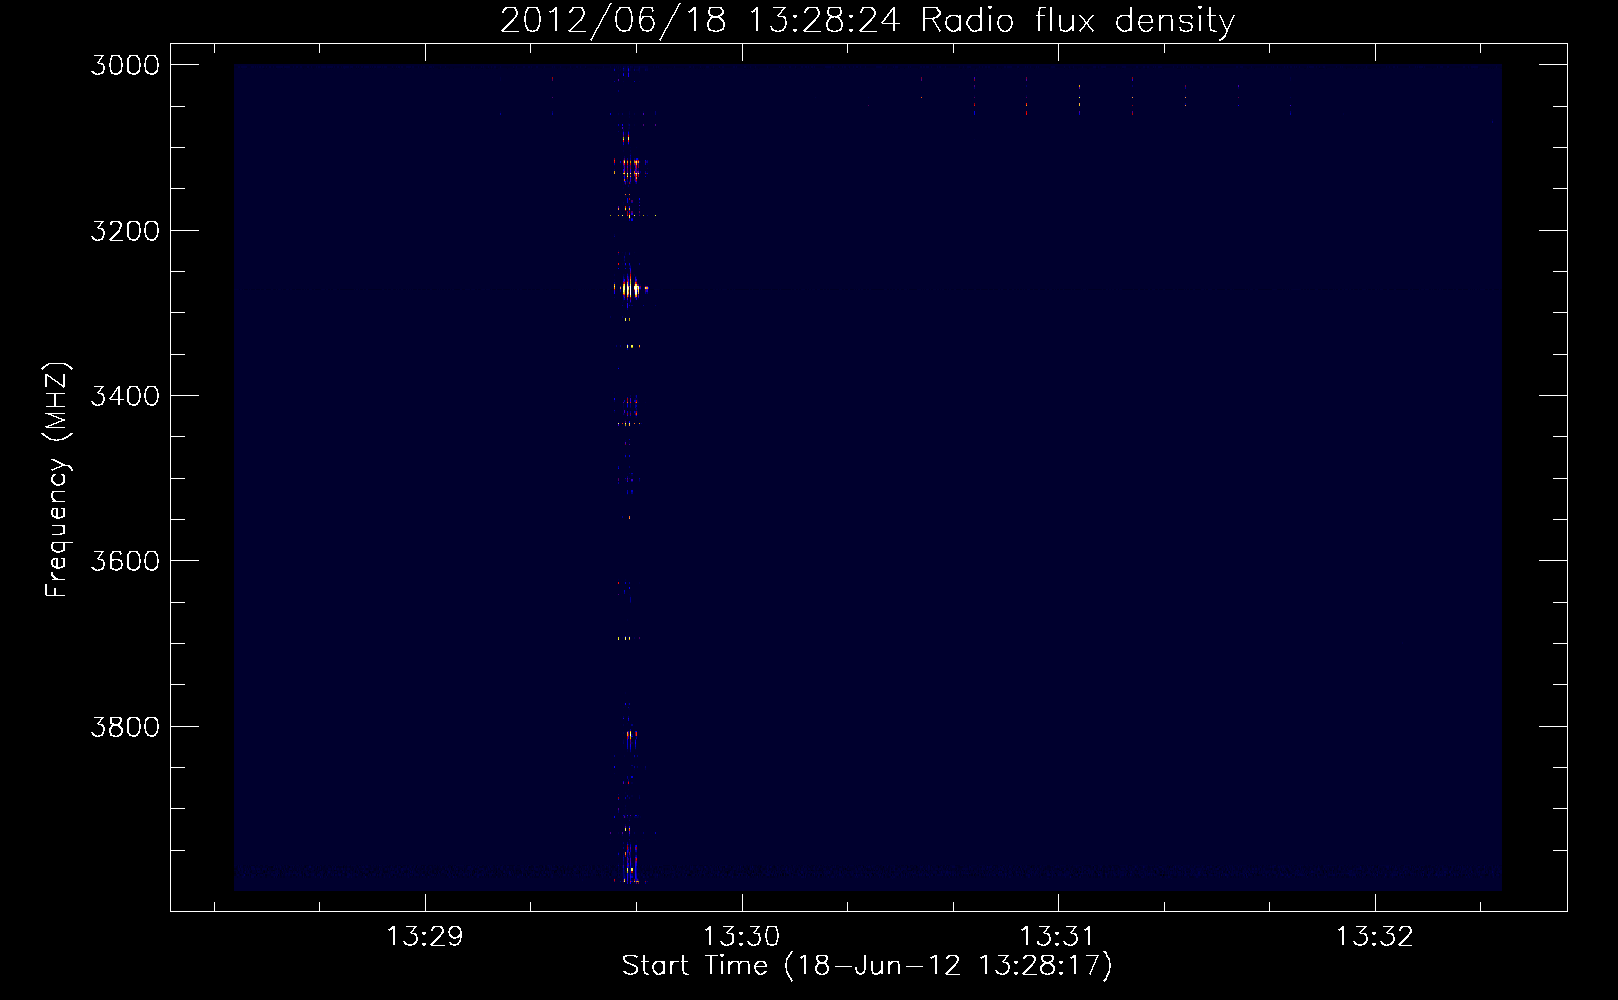Click the "Frequency (MHZ)" axis title
The image size is (1618, 1000).
point(57,480)
